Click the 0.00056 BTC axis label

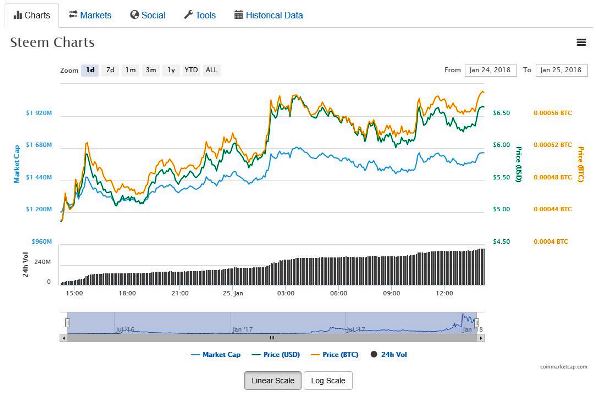pyautogui.click(x=552, y=113)
